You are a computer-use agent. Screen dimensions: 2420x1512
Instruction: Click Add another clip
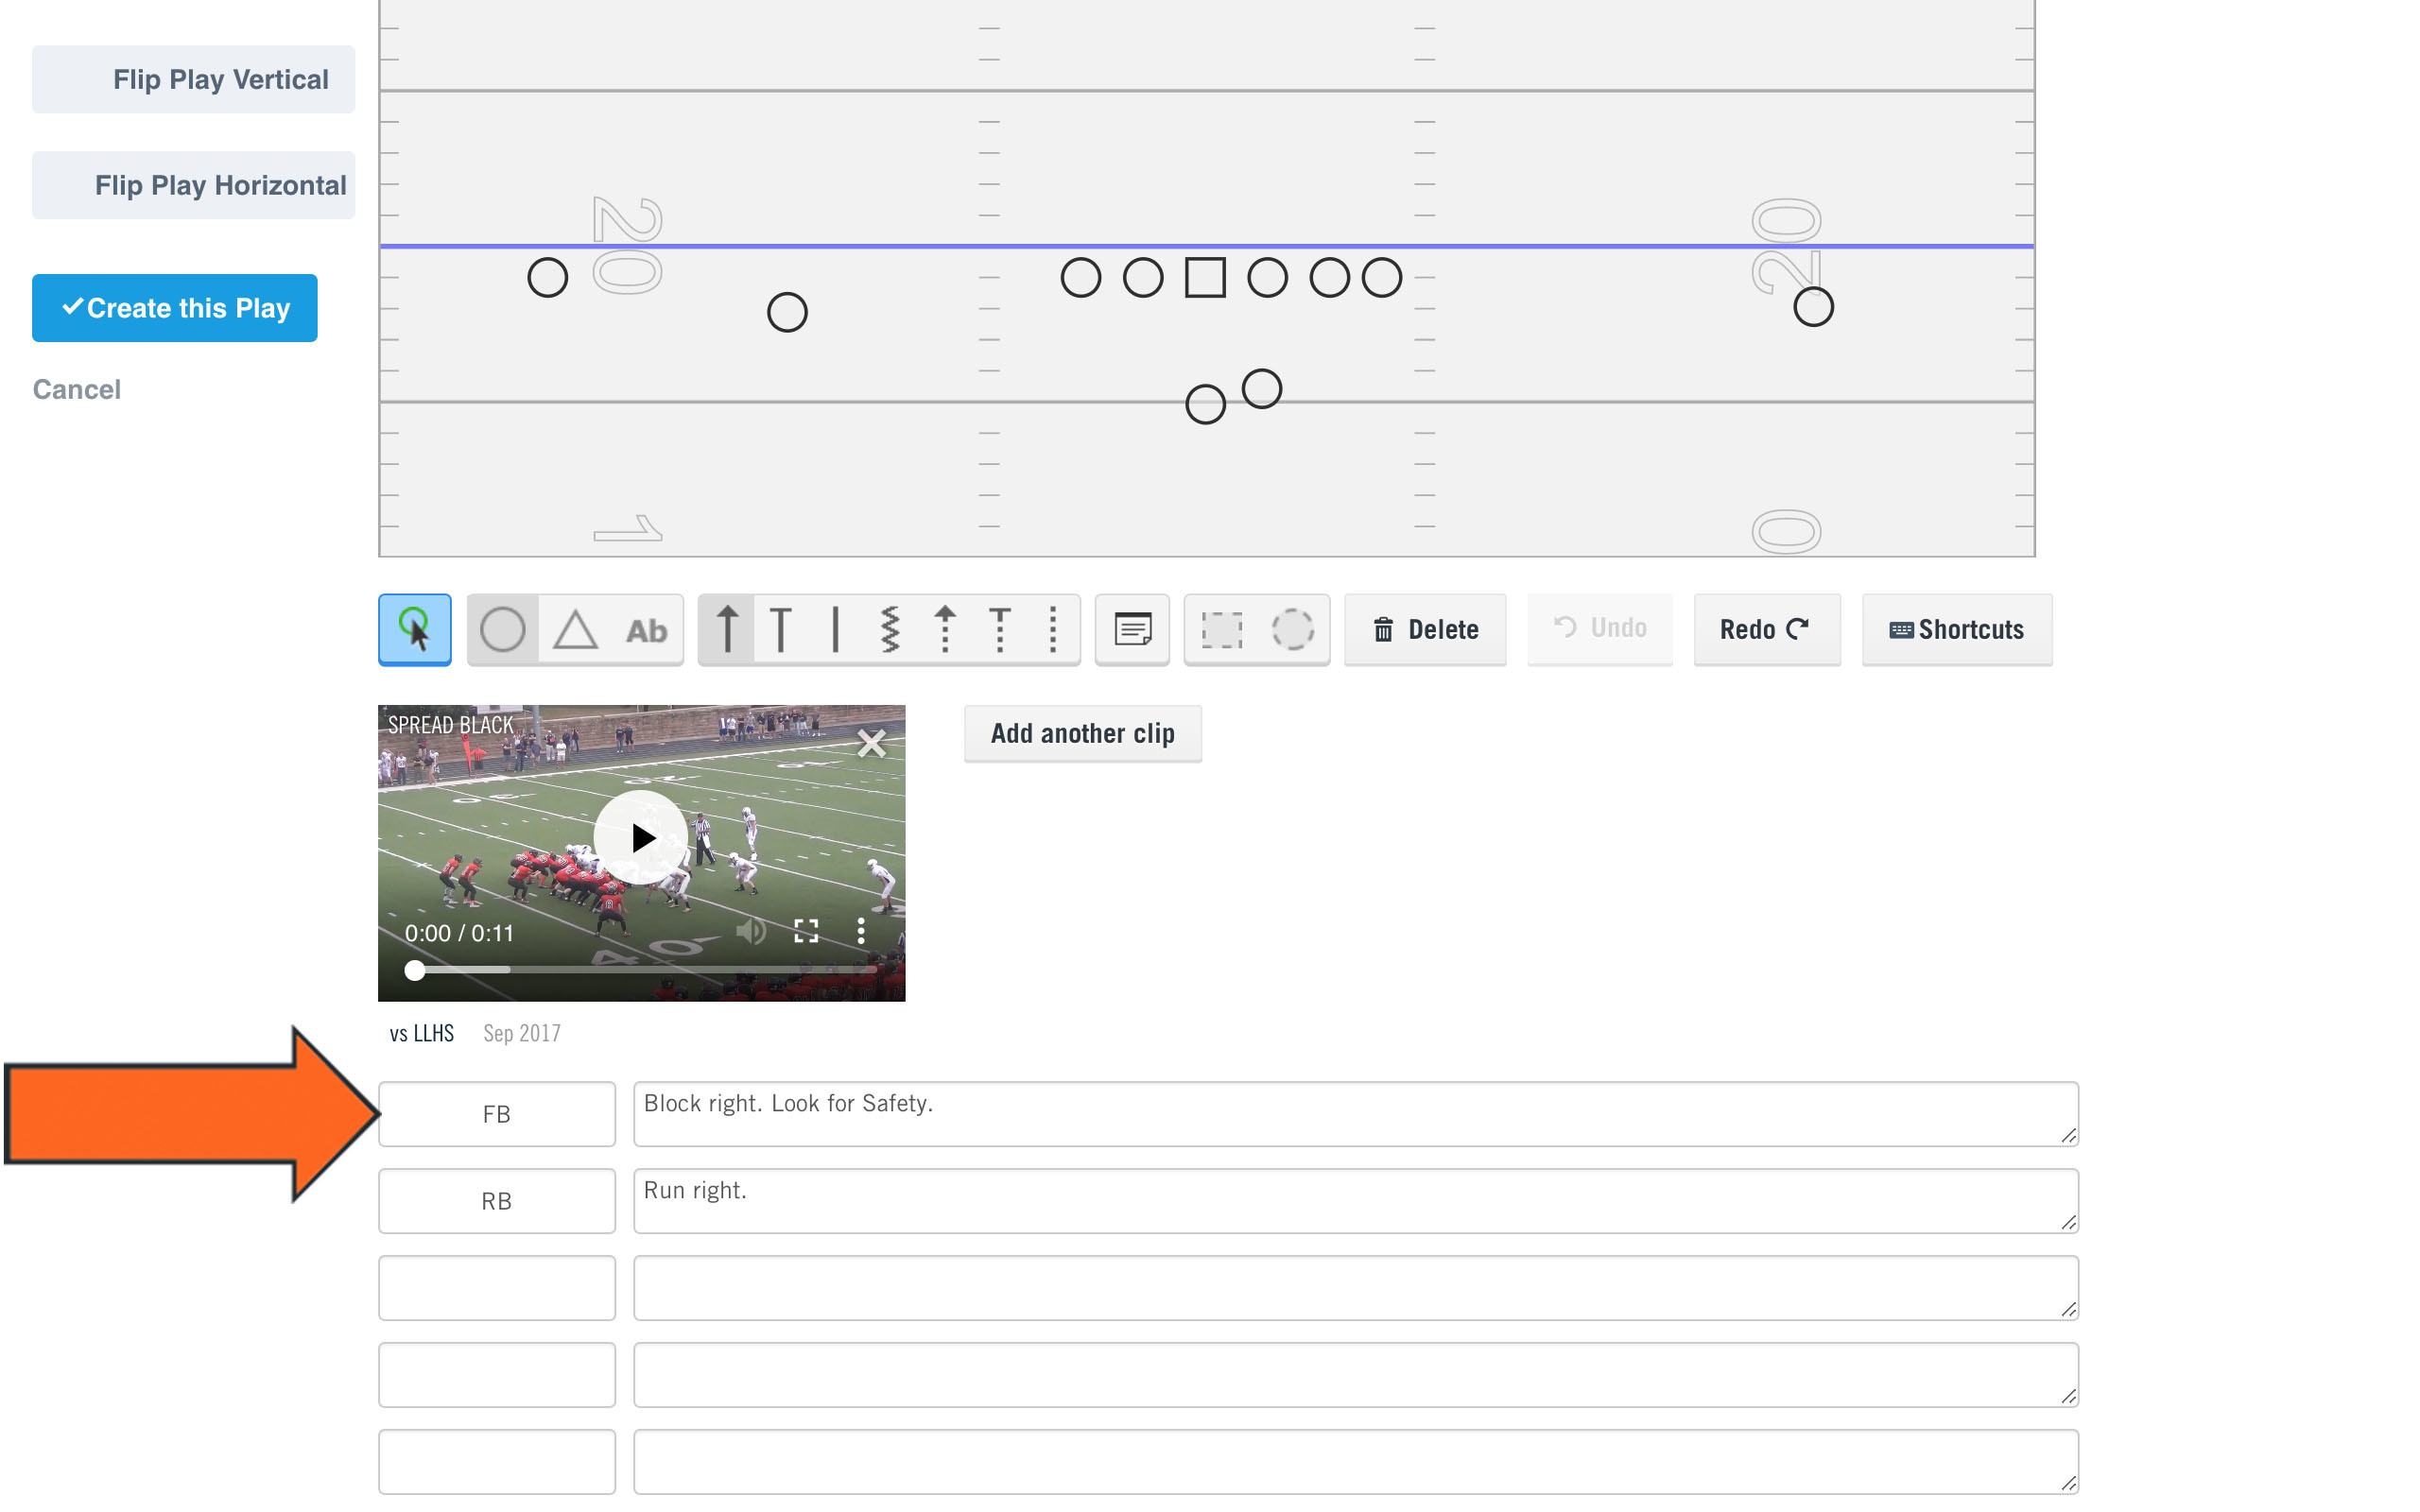click(x=1083, y=733)
